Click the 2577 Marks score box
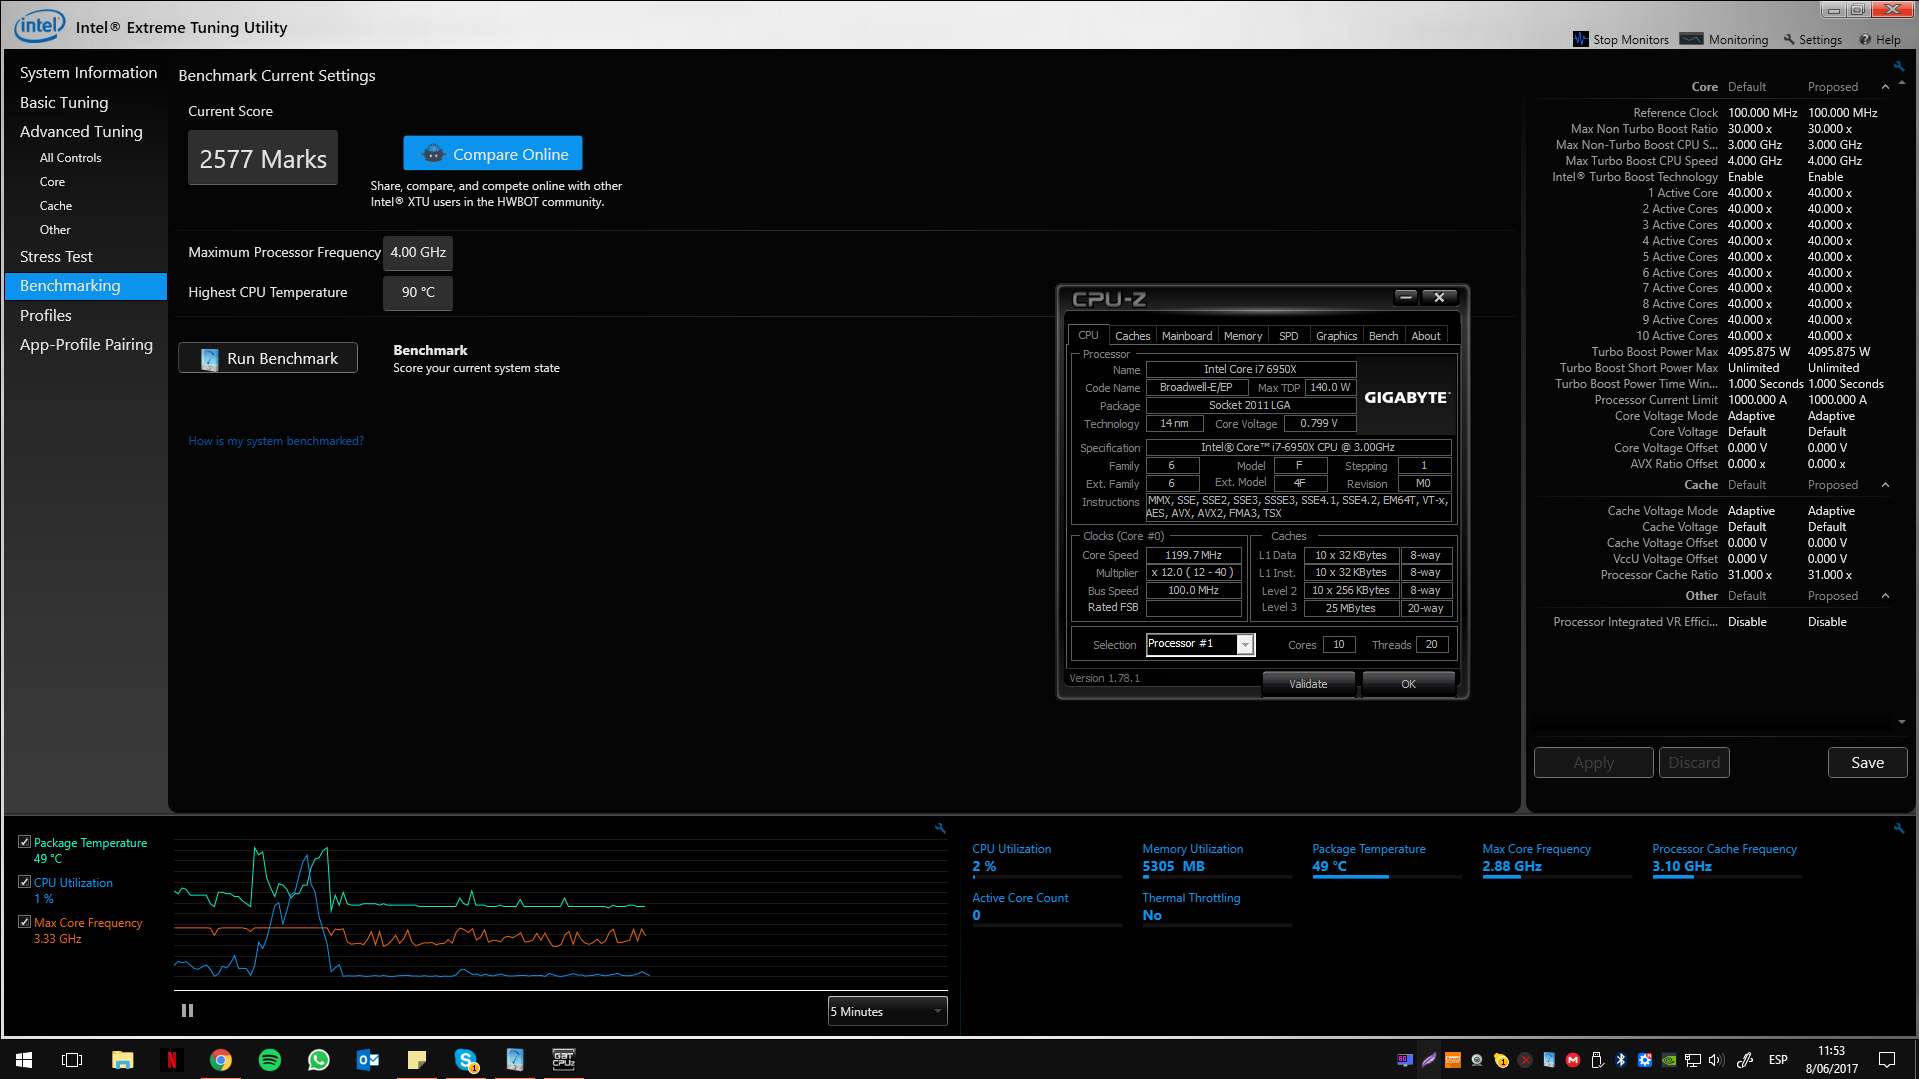This screenshot has height=1079, width=1919. tap(263, 158)
